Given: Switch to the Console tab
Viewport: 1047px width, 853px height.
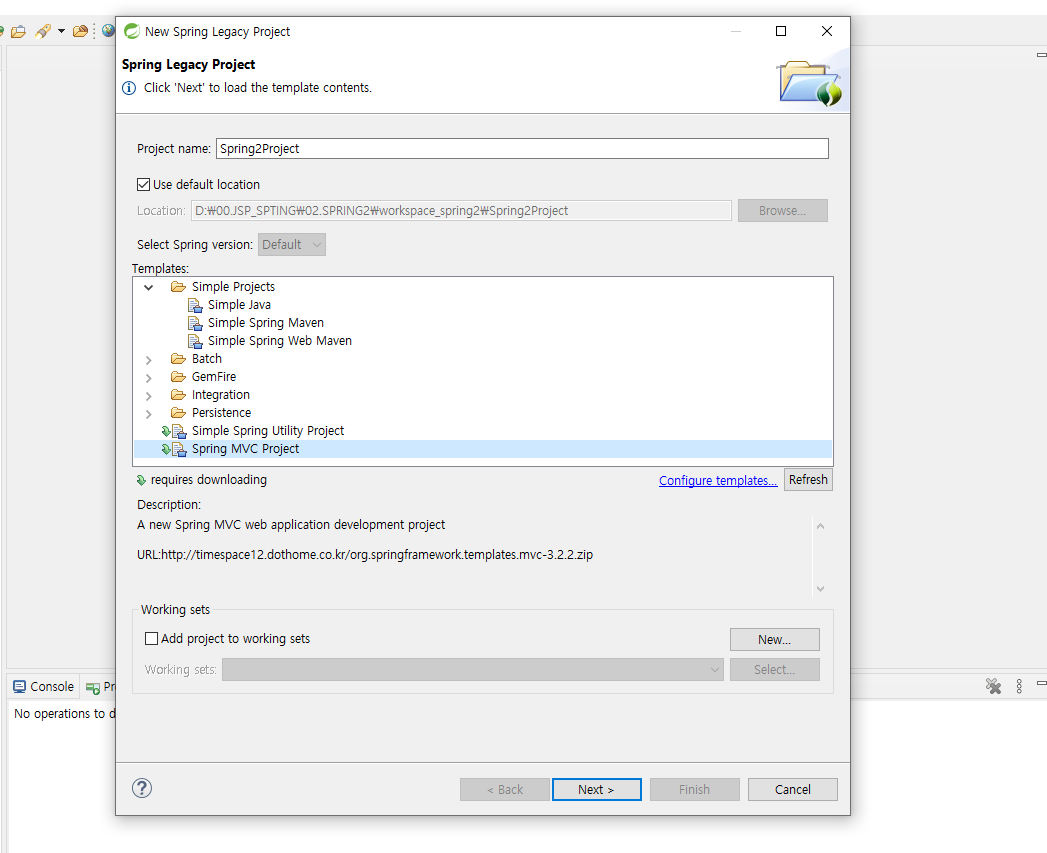Looking at the screenshot, I should tap(43, 687).
